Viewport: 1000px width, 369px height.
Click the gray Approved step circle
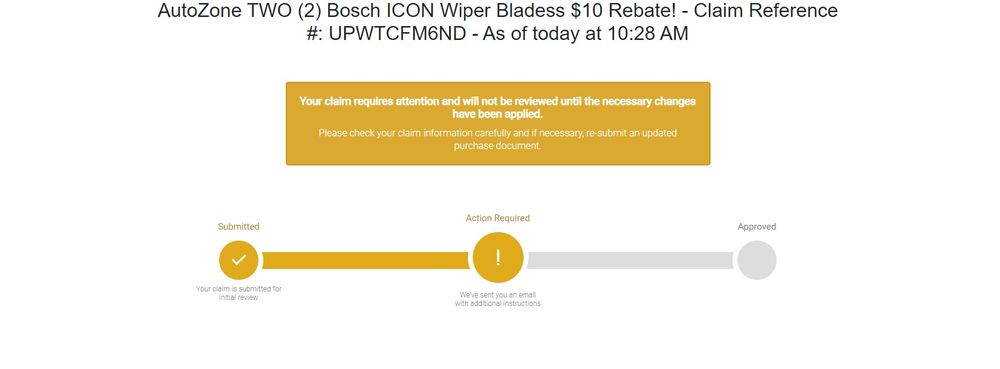coord(756,260)
